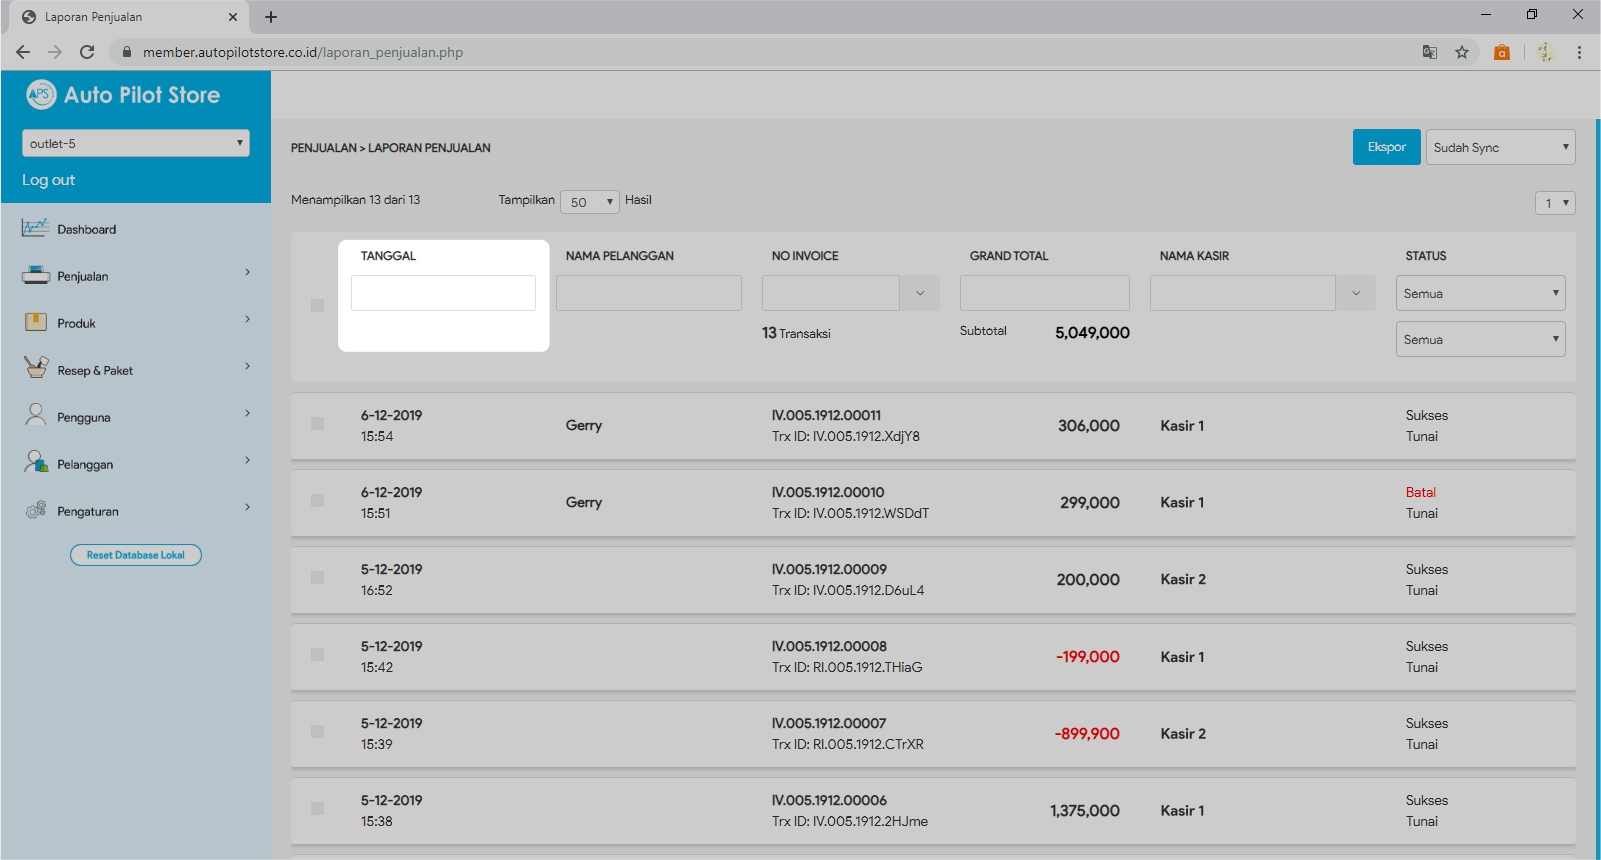Viewport: 1601px width, 860px height.
Task: Click the Ekspor button
Action: (x=1386, y=147)
